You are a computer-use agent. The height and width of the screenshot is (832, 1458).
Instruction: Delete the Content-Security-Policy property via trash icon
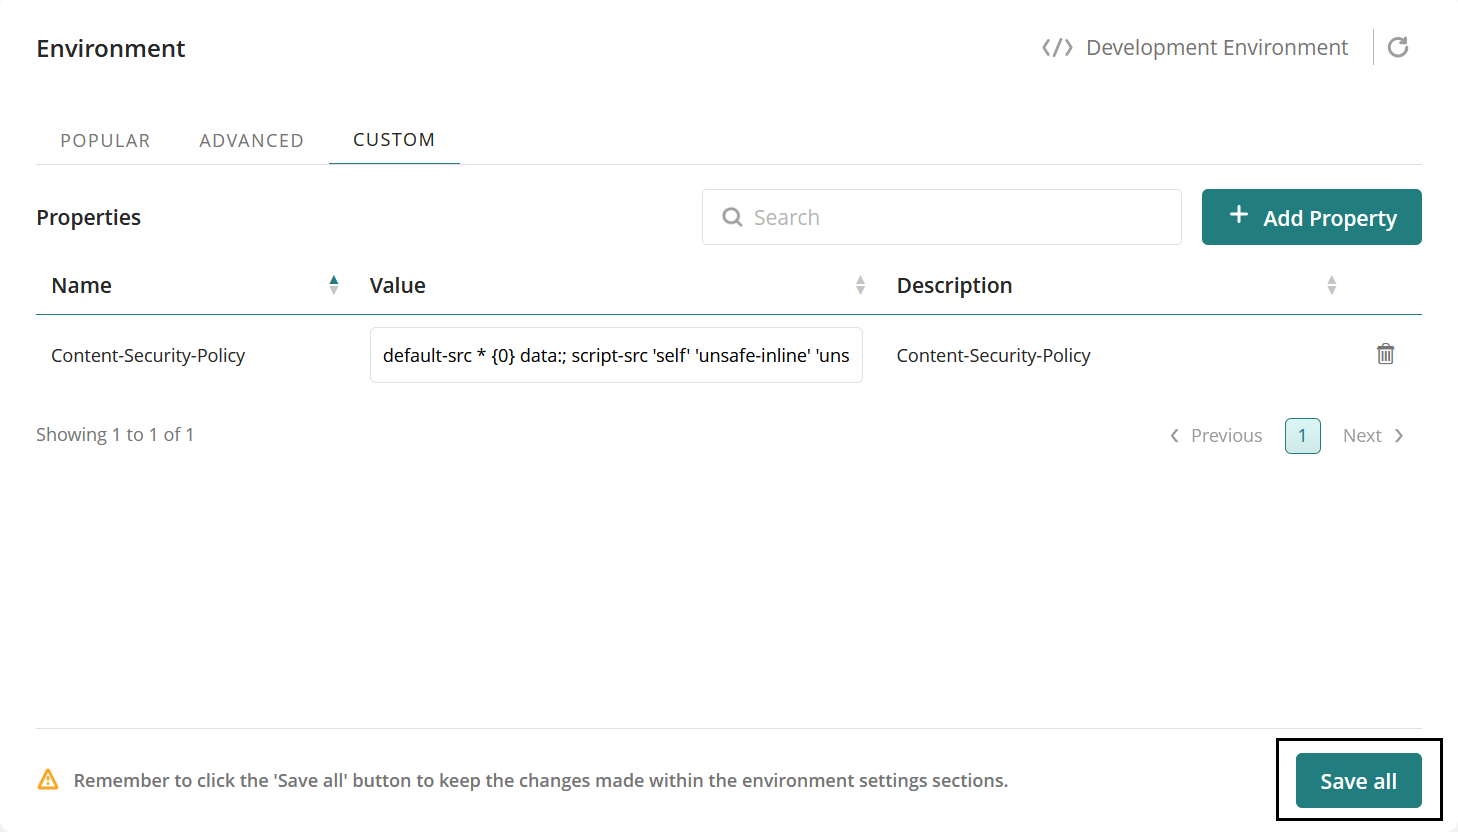[1385, 354]
